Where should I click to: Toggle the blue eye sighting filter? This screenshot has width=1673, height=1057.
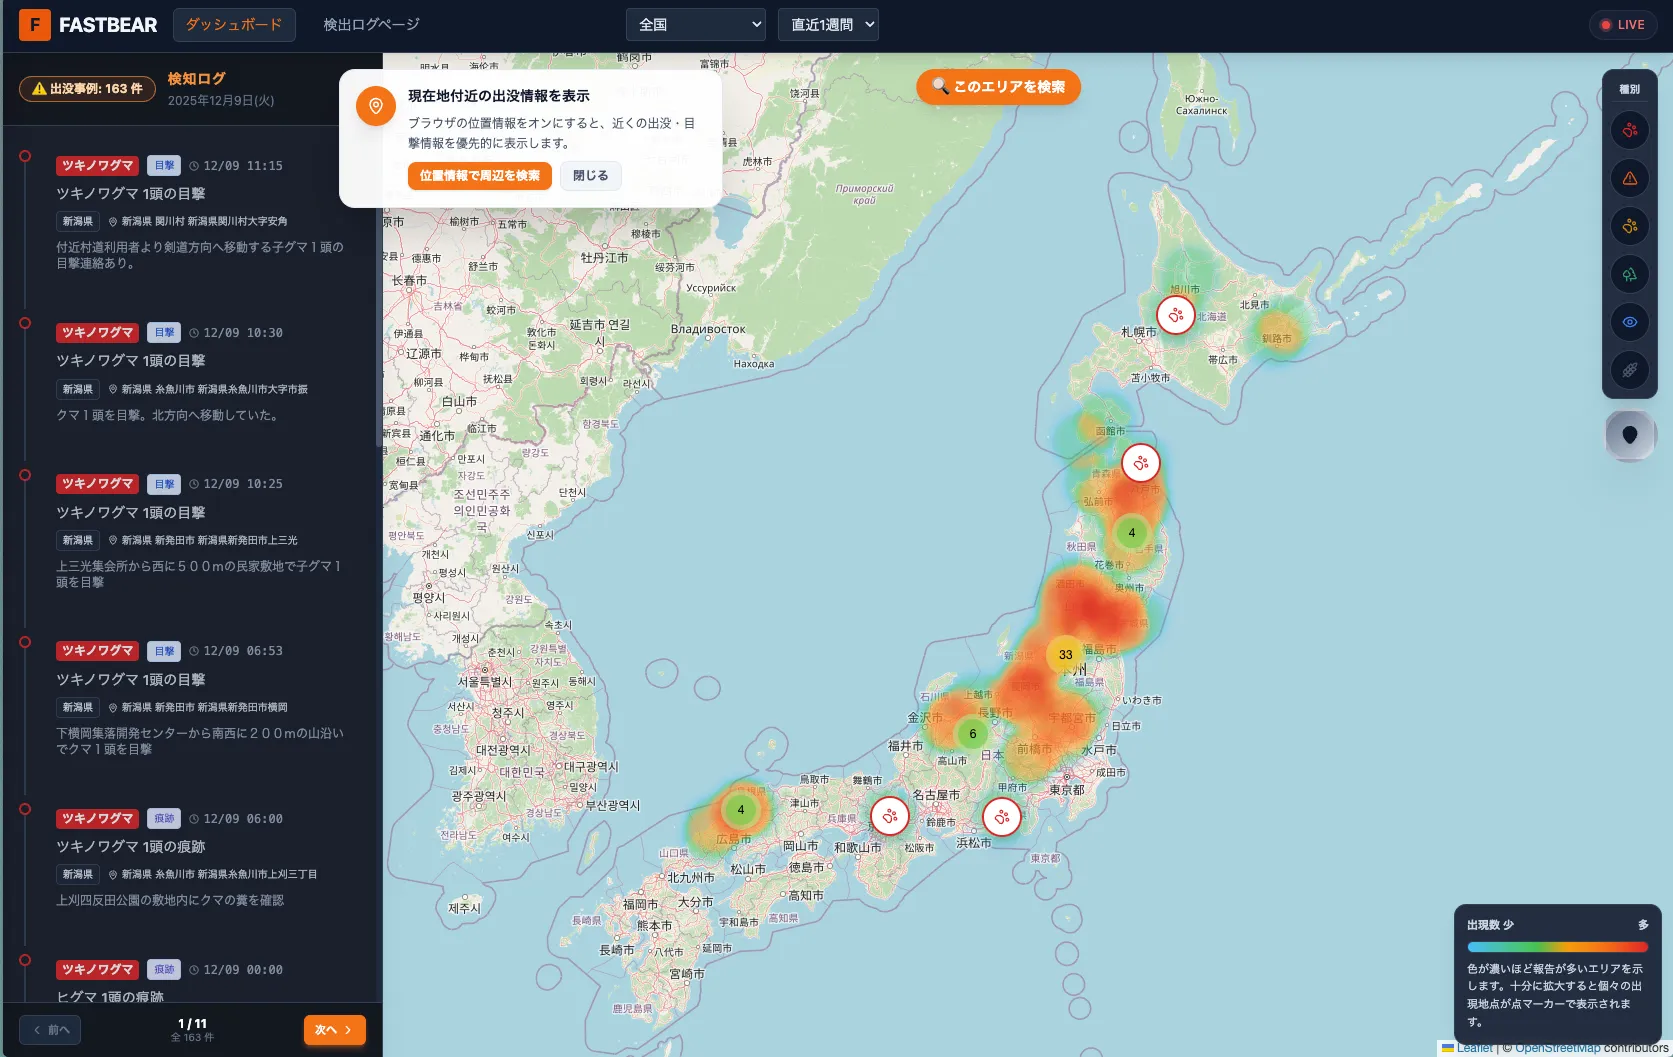point(1630,322)
